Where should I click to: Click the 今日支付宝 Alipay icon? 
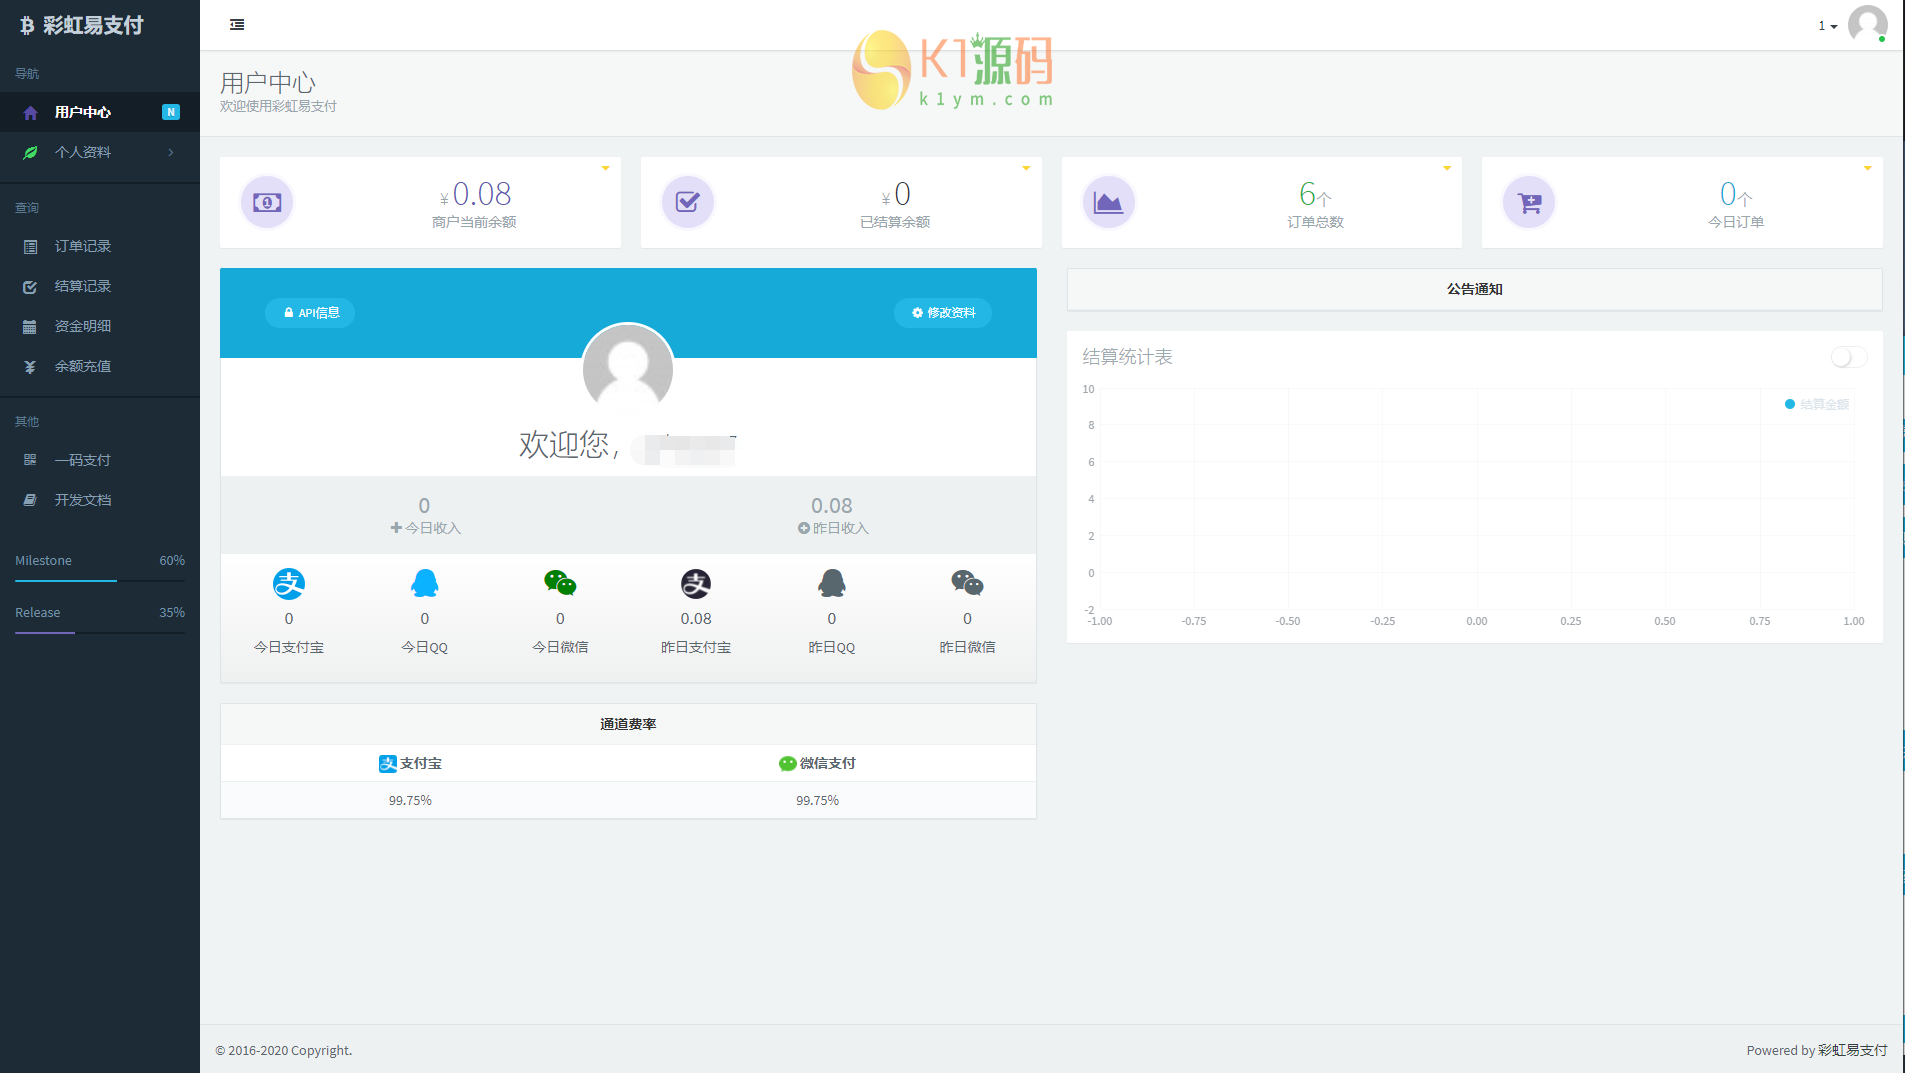coord(288,583)
